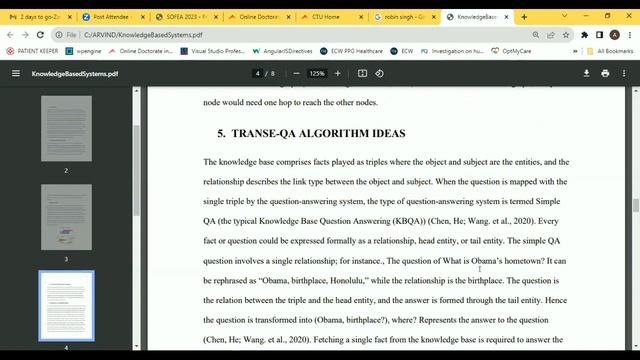Open the Online Doctorate in... bookmark

[141, 51]
